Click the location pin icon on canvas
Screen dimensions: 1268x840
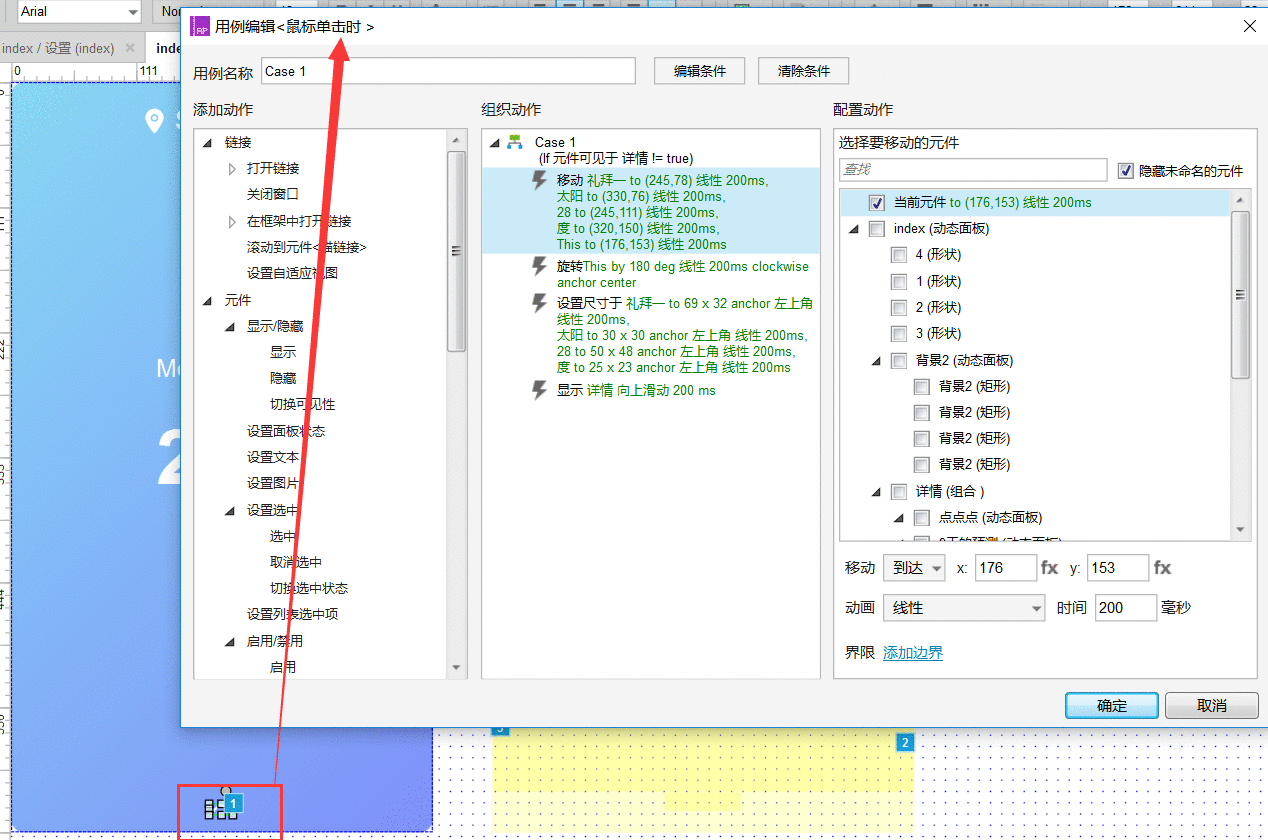pyautogui.click(x=154, y=121)
